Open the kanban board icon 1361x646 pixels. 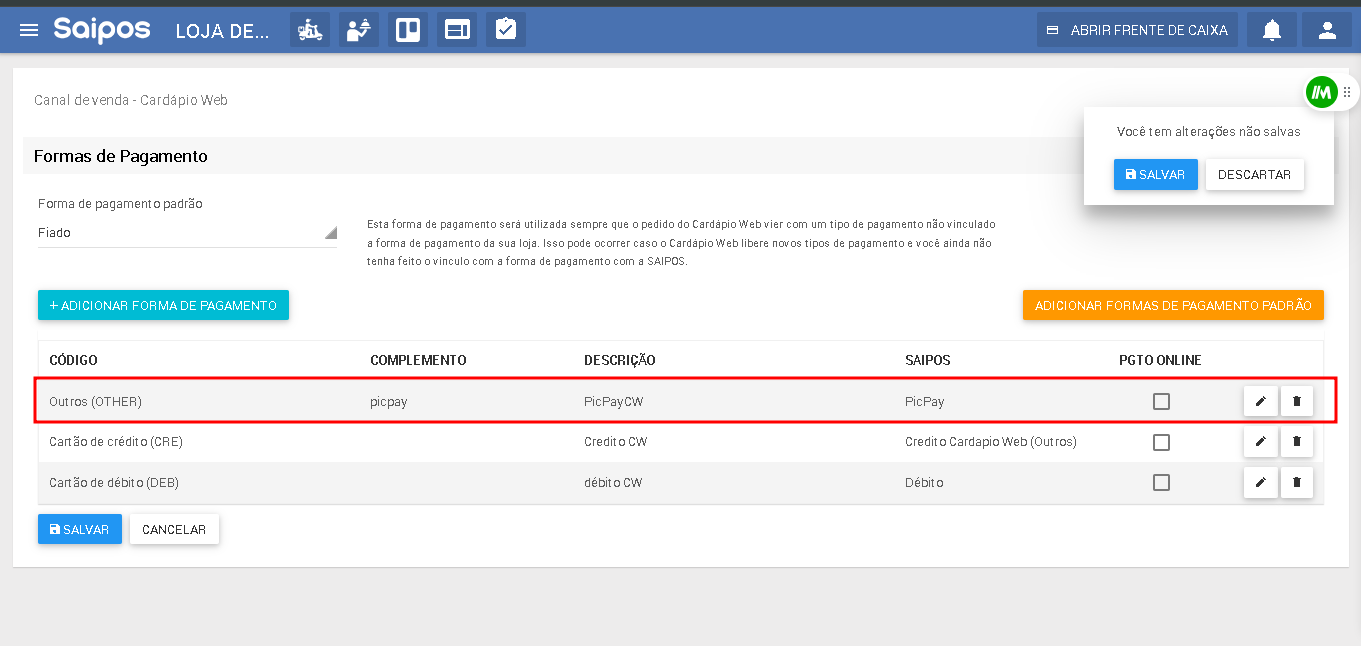pyautogui.click(x=407, y=30)
